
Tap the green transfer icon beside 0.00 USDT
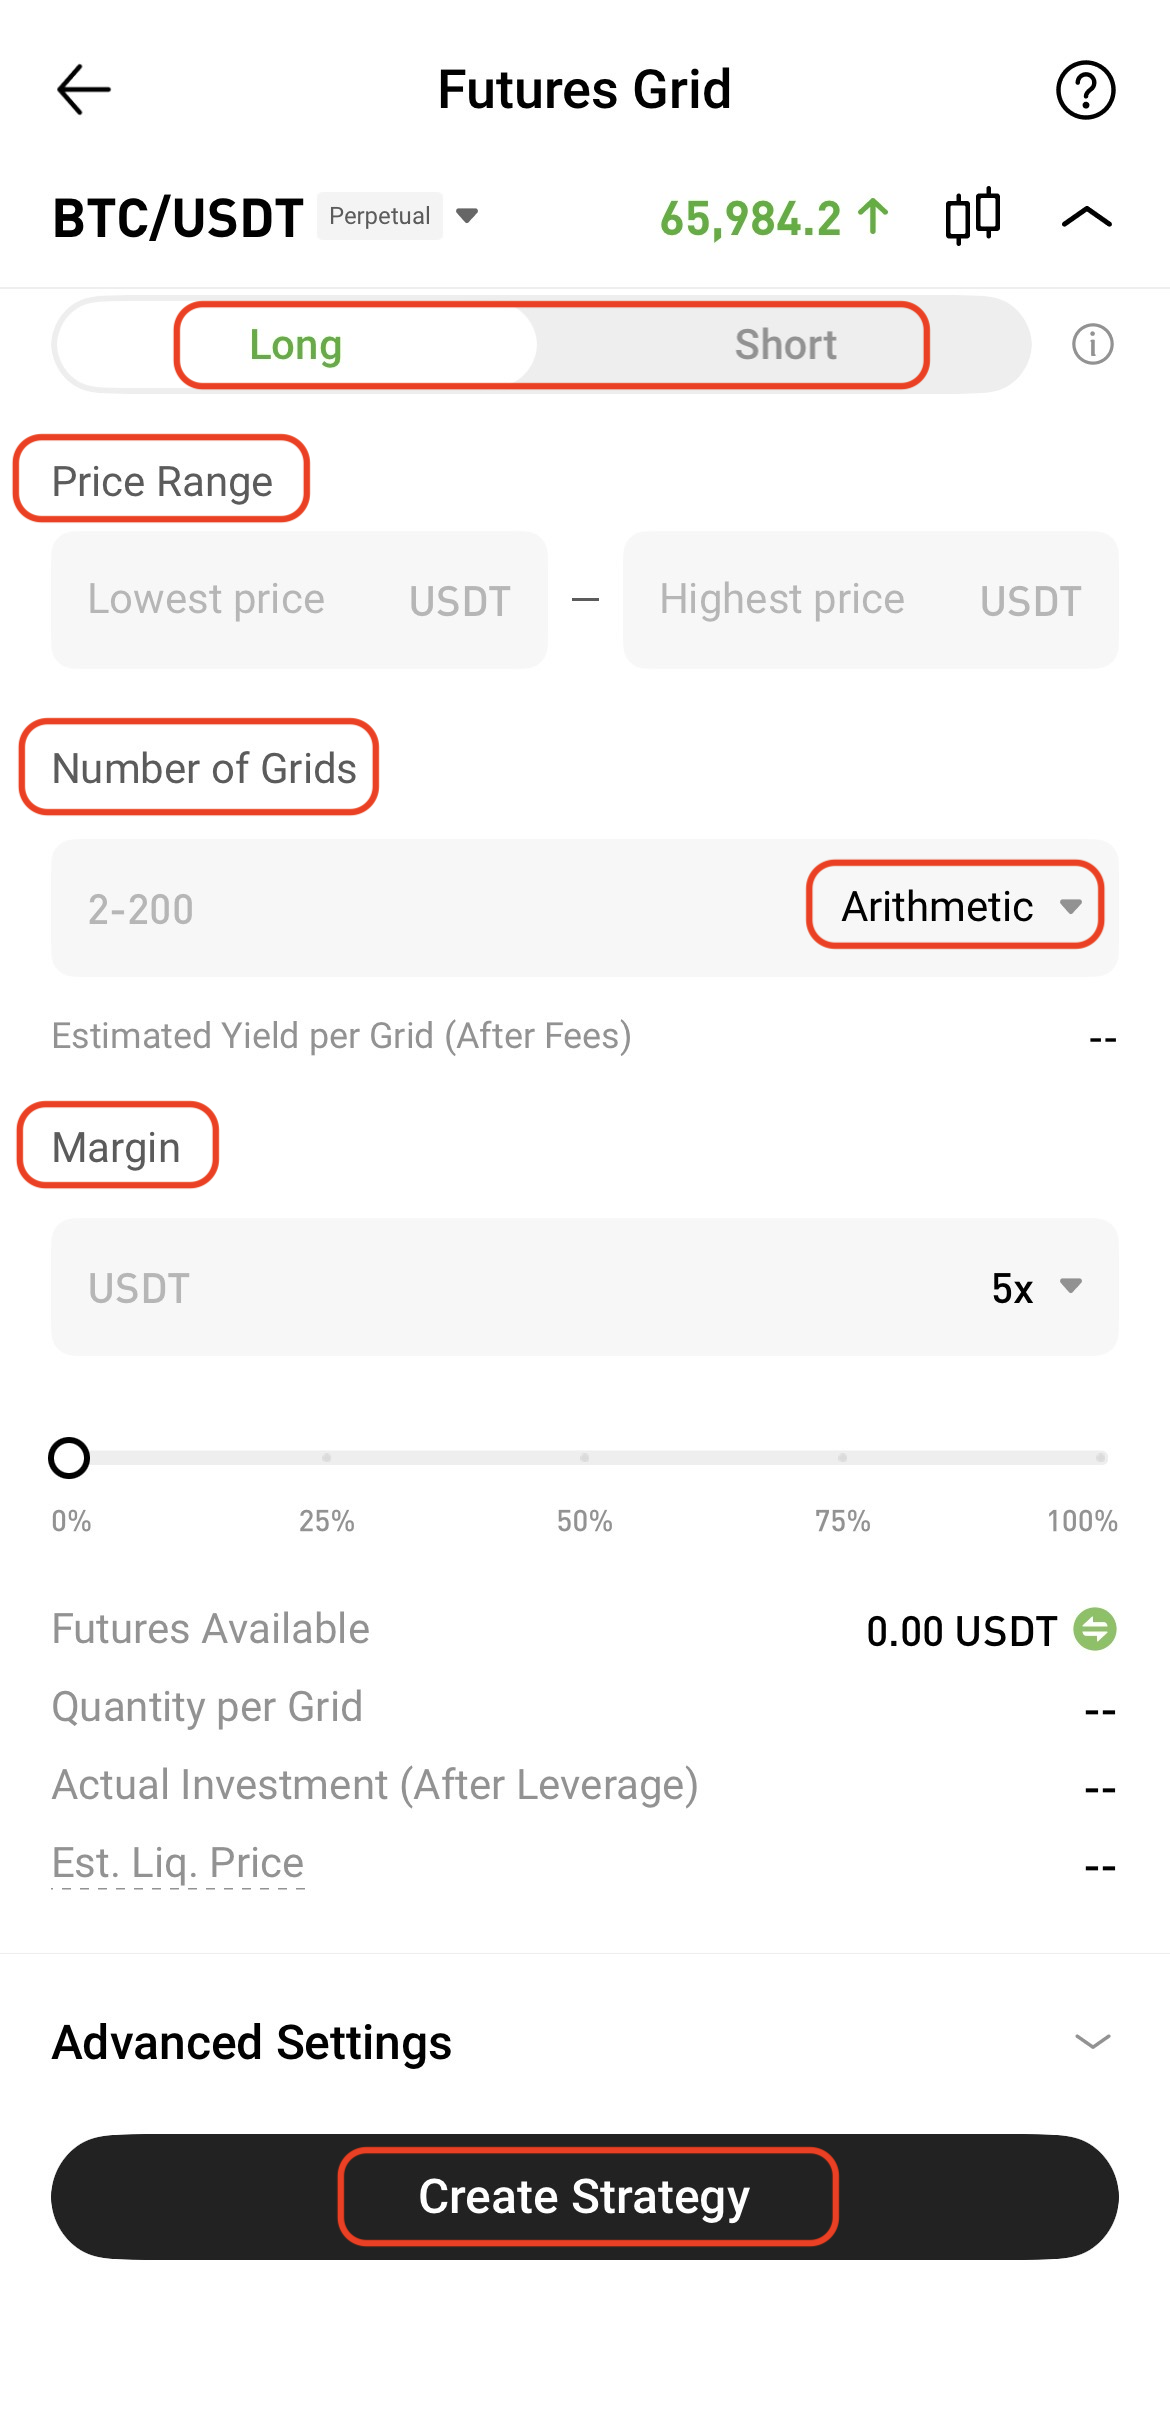click(1095, 1629)
